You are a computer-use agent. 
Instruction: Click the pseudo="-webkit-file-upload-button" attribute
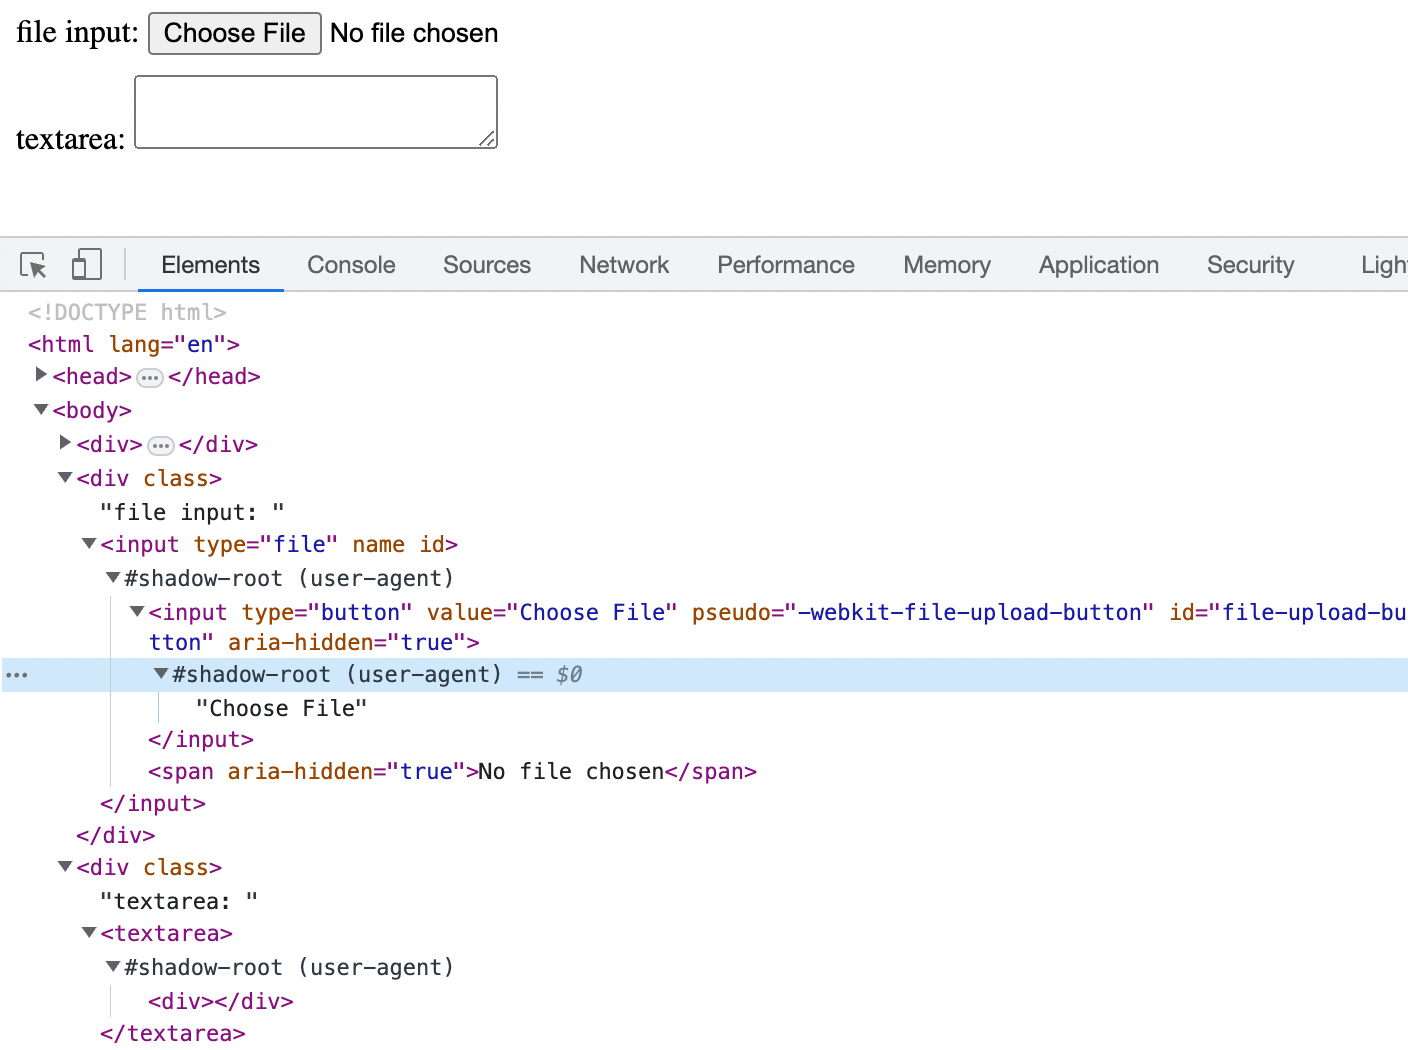click(x=922, y=612)
